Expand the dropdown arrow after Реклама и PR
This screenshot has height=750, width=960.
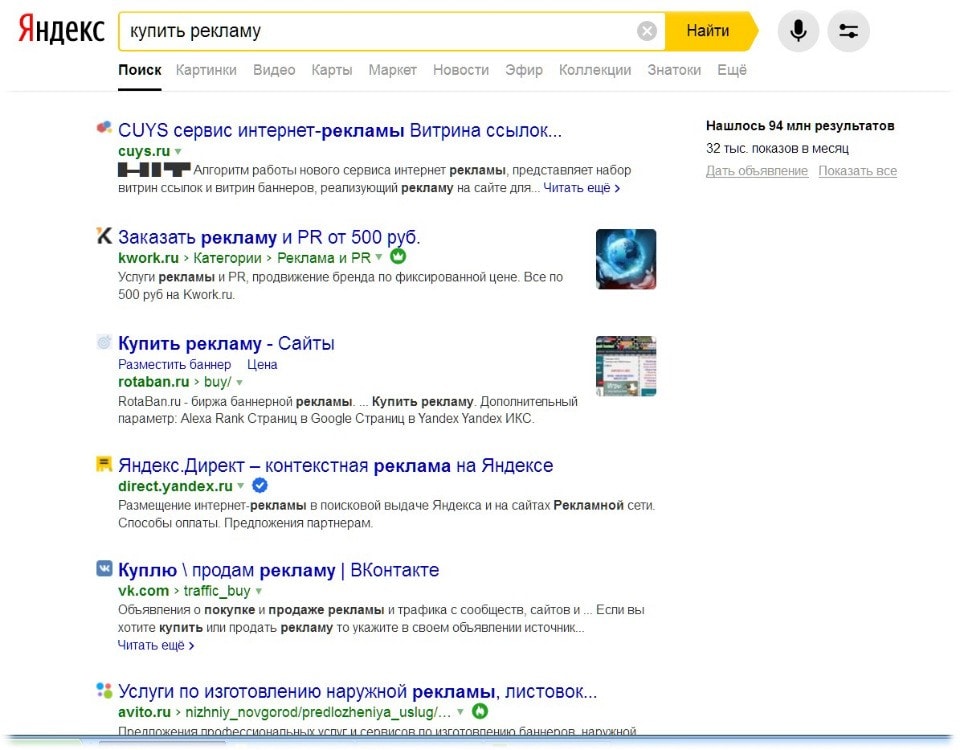click(x=378, y=257)
